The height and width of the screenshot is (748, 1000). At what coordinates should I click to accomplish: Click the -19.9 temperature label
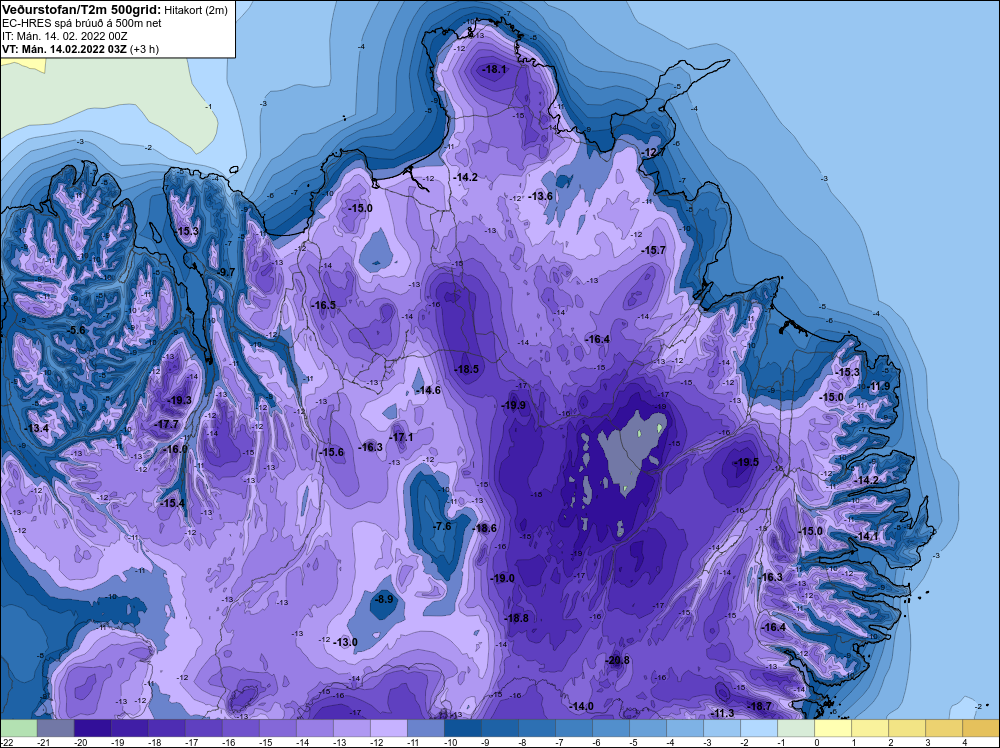pos(513,405)
